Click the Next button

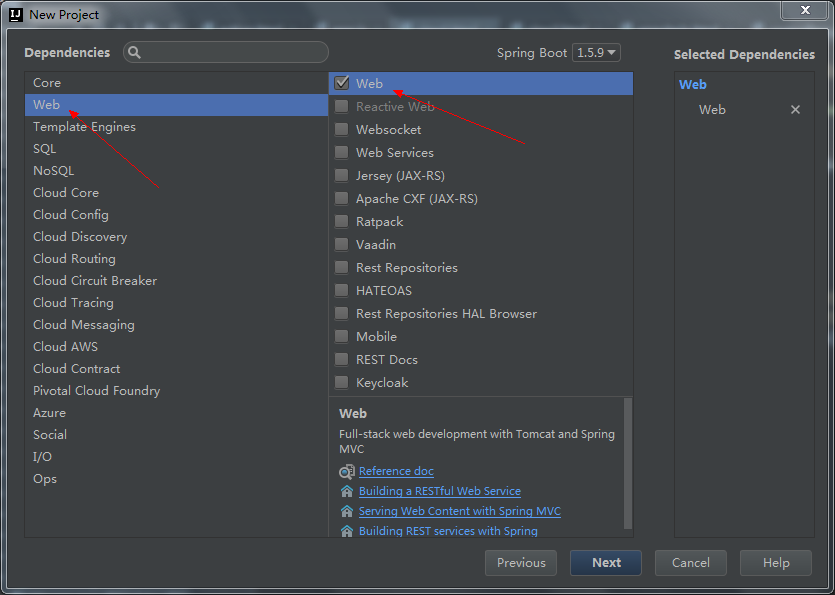(x=605, y=562)
